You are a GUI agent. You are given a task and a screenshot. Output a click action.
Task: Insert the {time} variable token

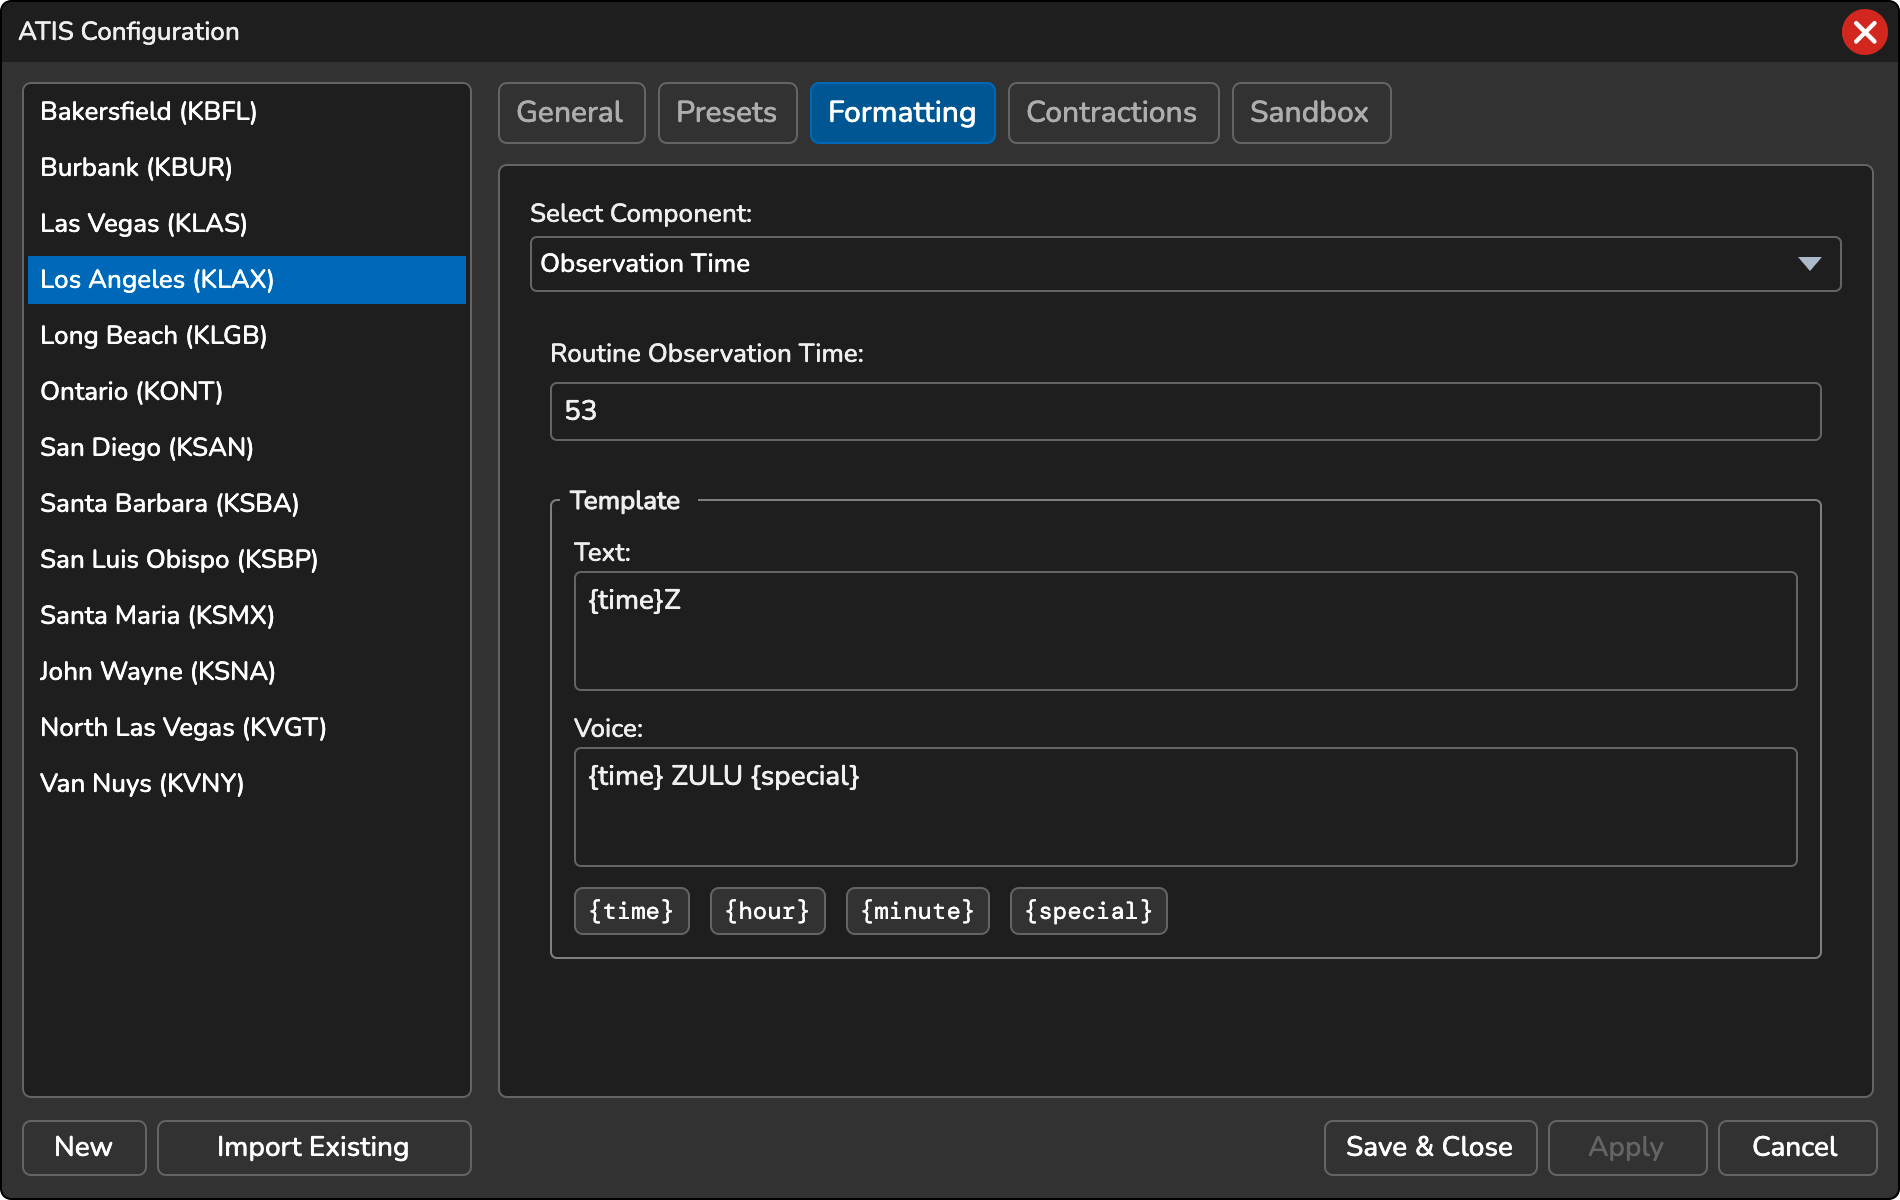(631, 911)
